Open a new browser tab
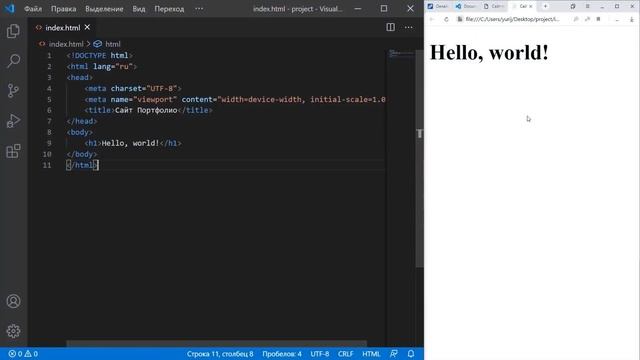 coord(545,6)
